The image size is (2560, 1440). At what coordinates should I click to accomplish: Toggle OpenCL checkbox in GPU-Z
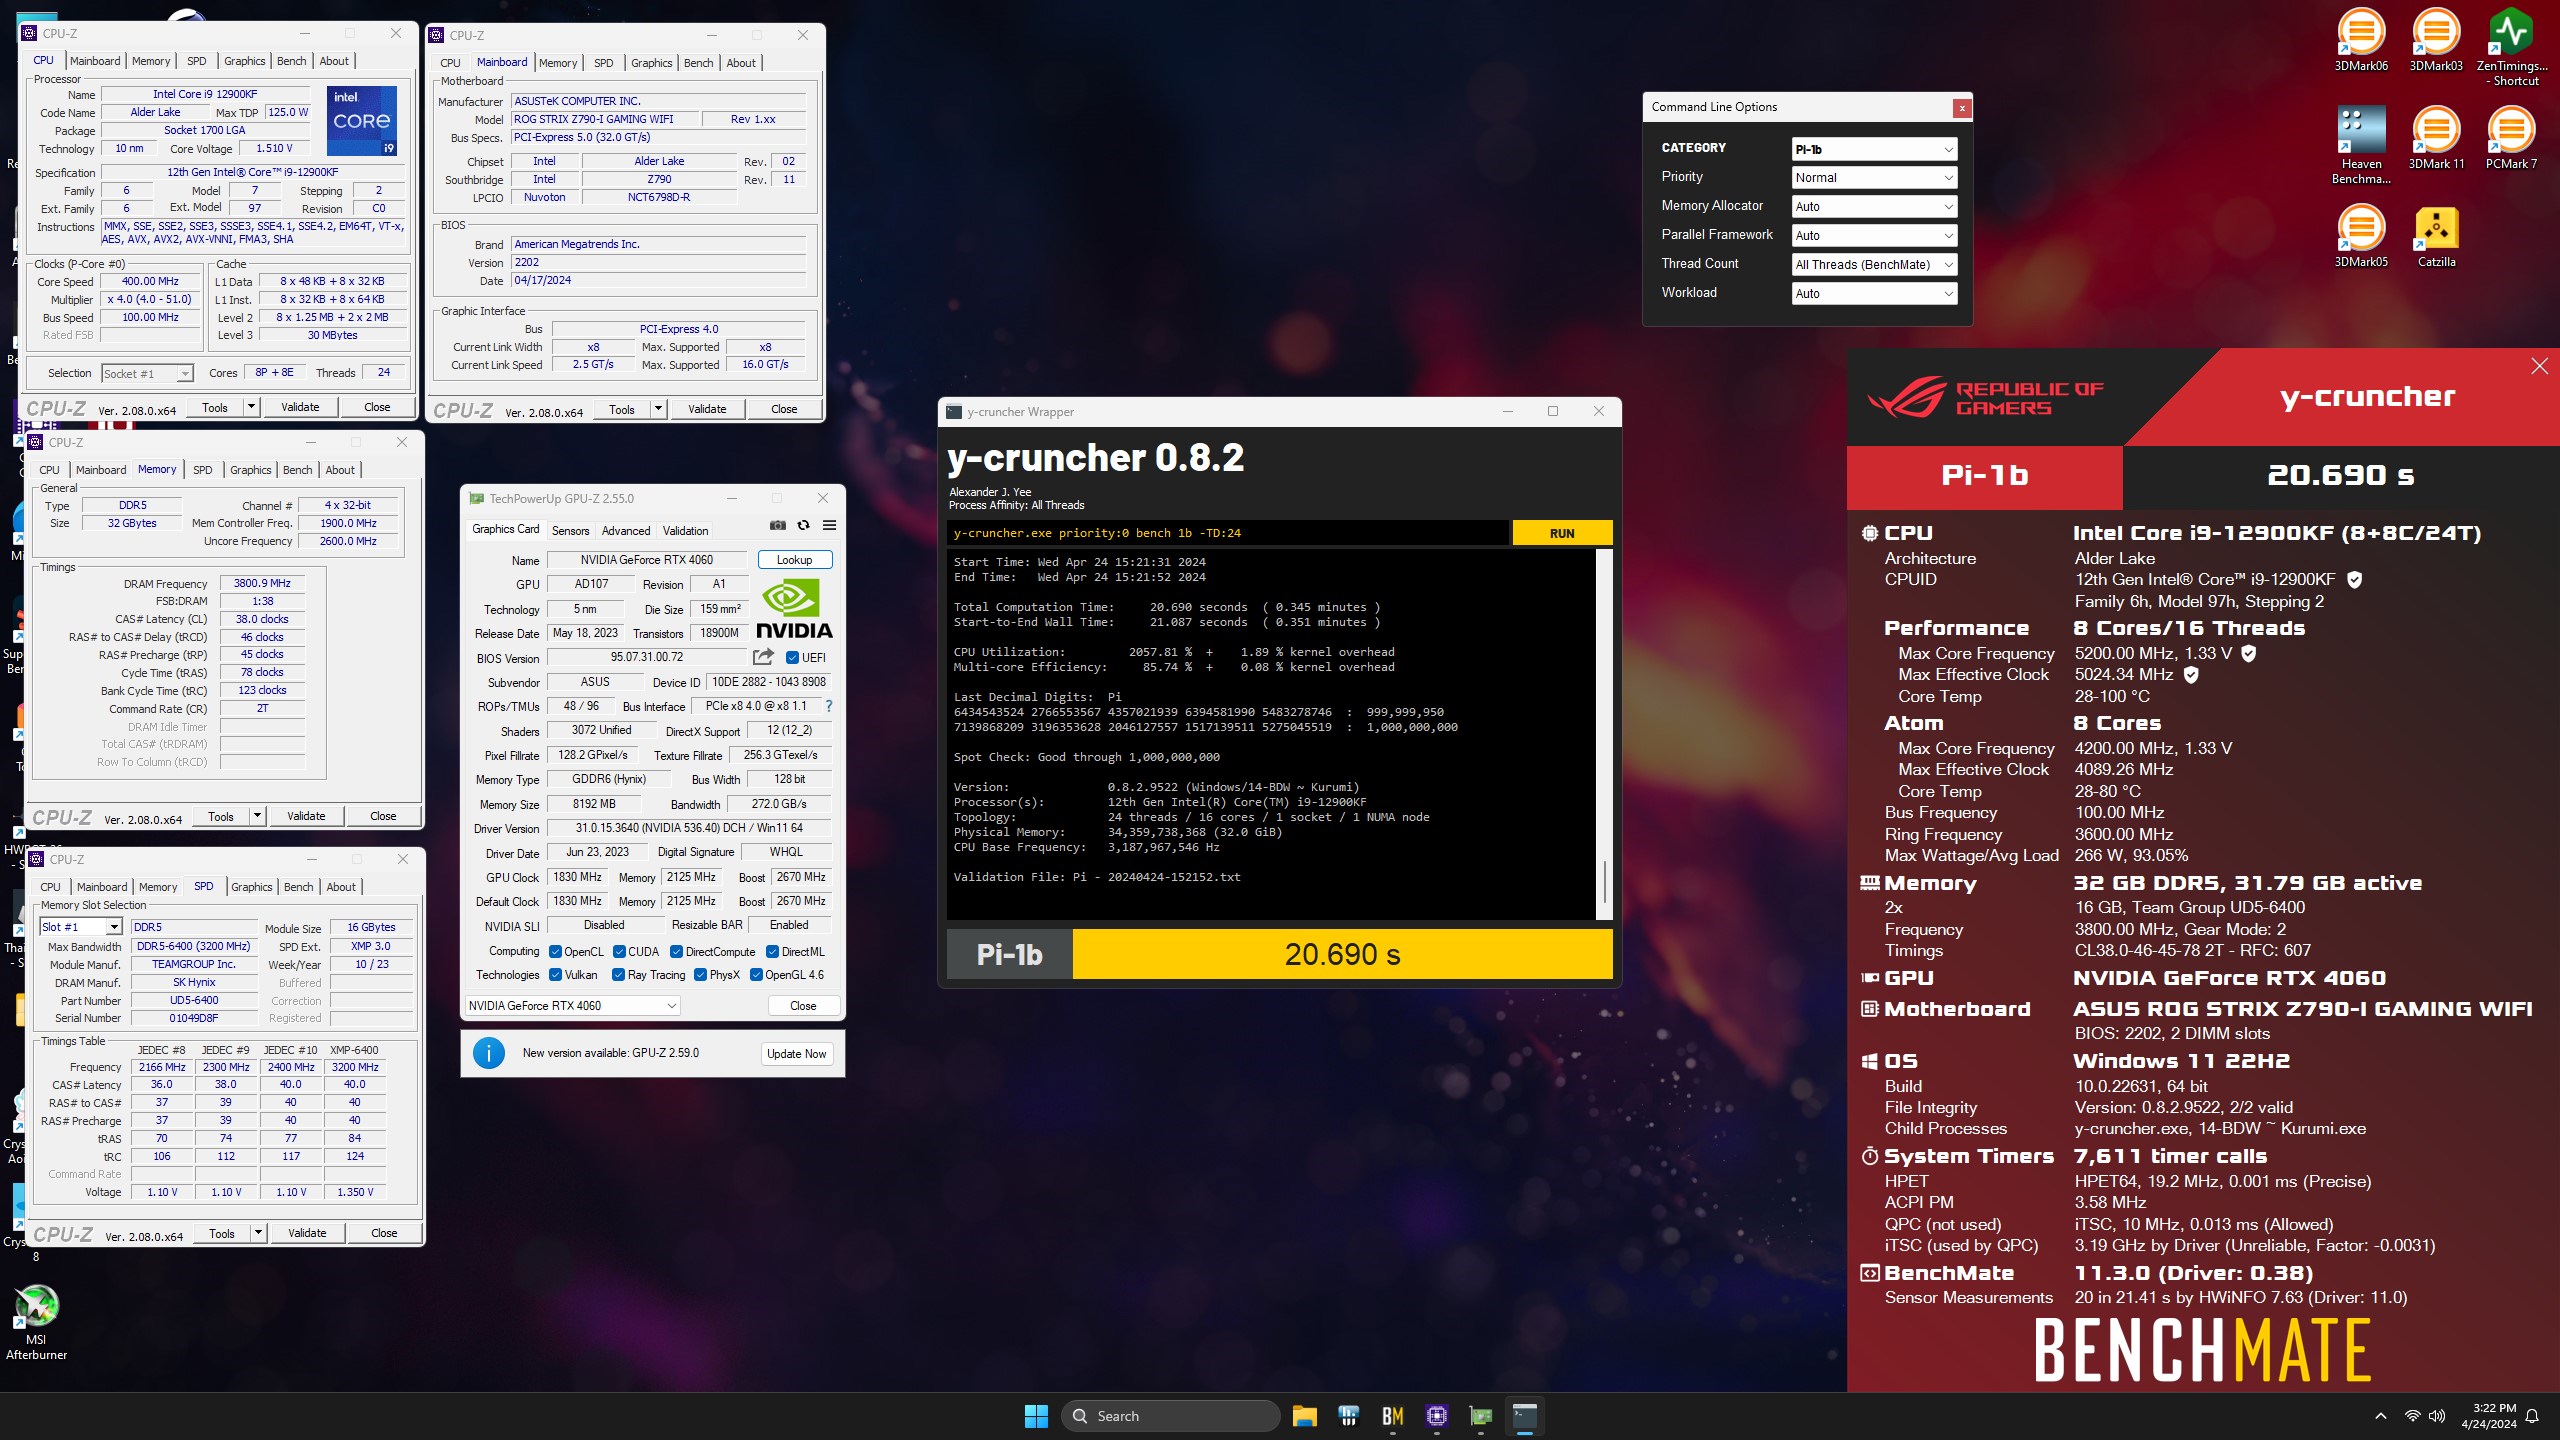555,952
